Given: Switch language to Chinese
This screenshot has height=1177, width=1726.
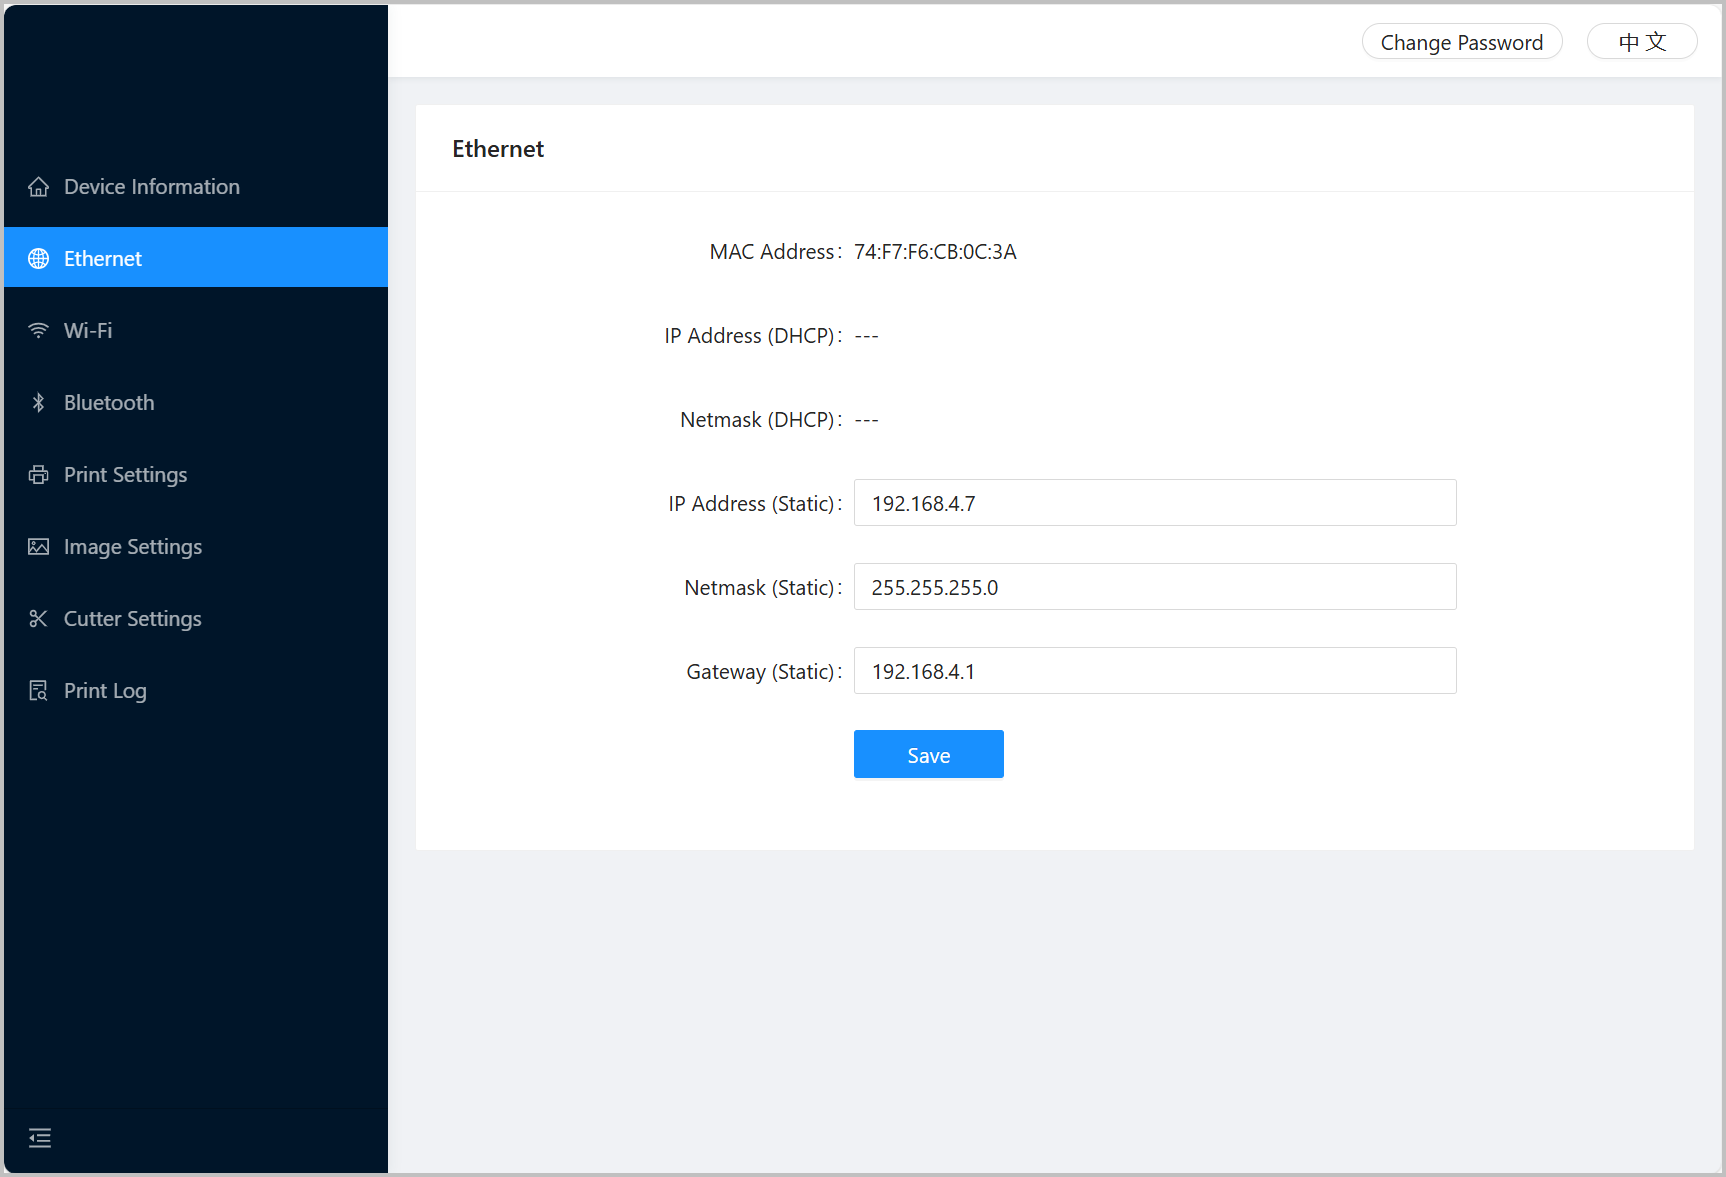Looking at the screenshot, I should tap(1641, 42).
